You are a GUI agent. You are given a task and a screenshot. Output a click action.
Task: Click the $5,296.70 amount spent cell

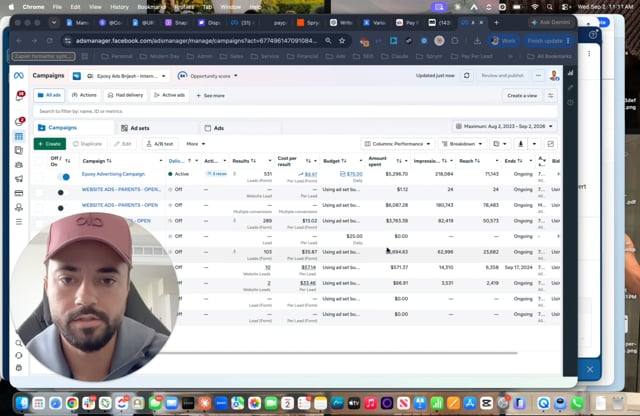click(396, 174)
